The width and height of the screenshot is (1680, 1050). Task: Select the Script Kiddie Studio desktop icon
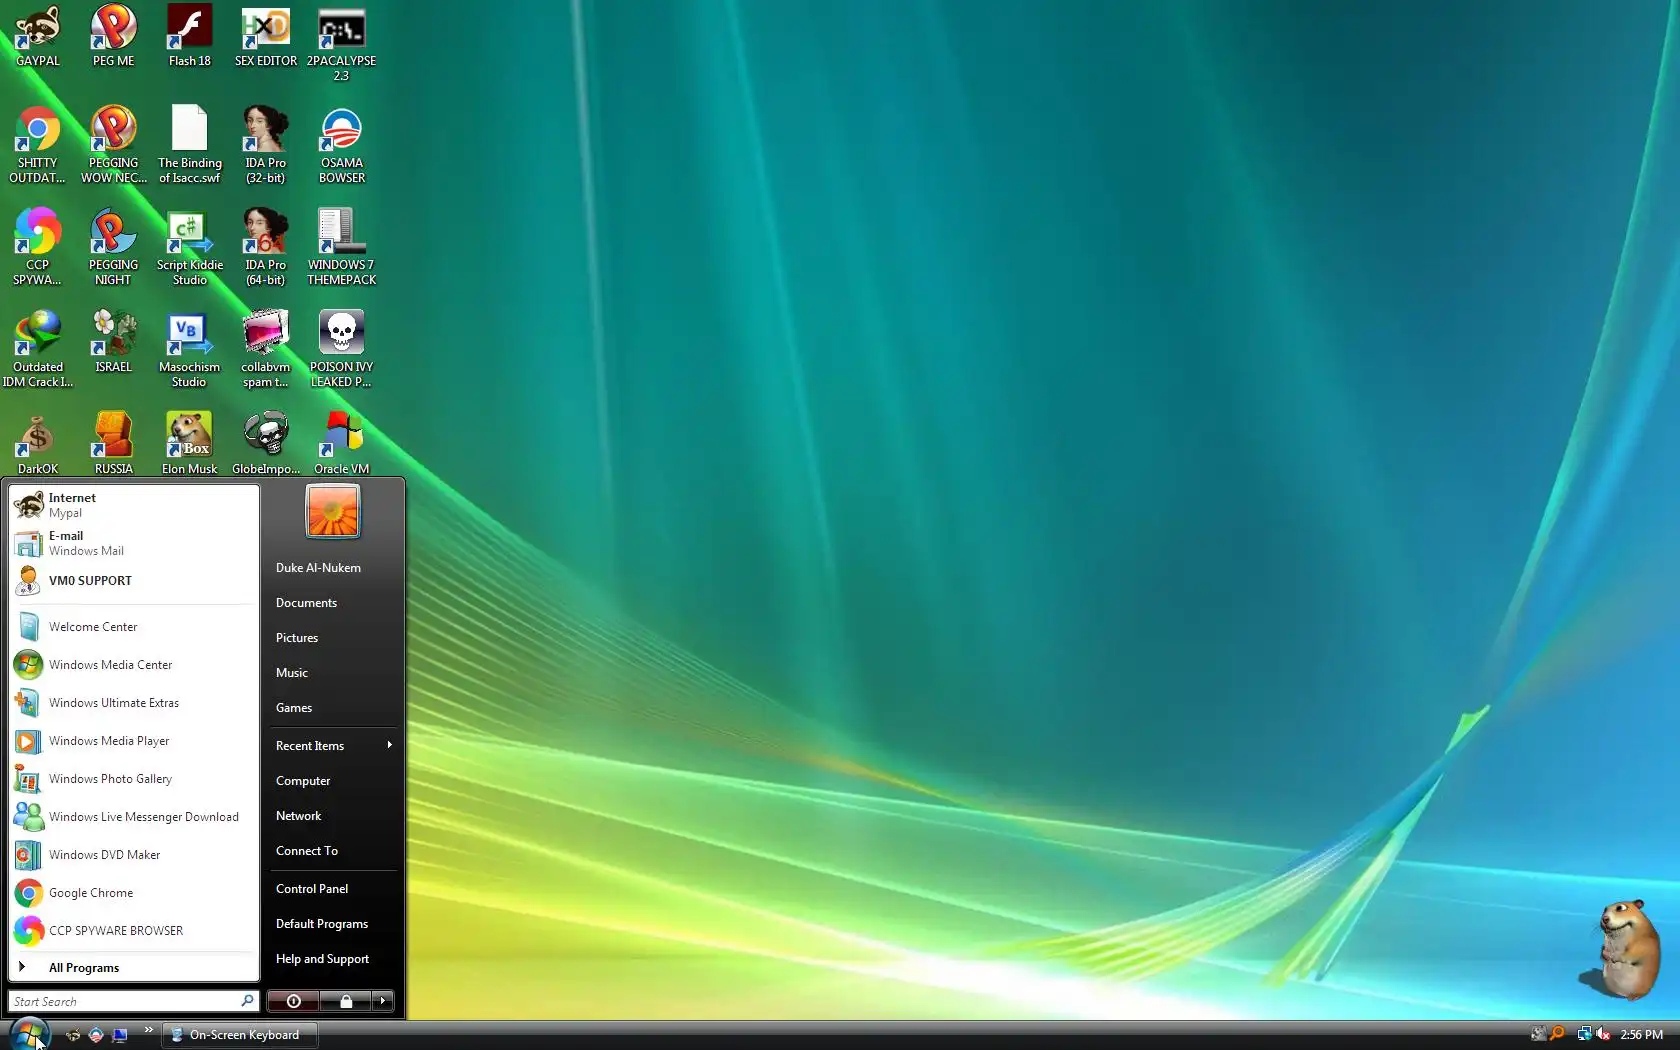189,247
